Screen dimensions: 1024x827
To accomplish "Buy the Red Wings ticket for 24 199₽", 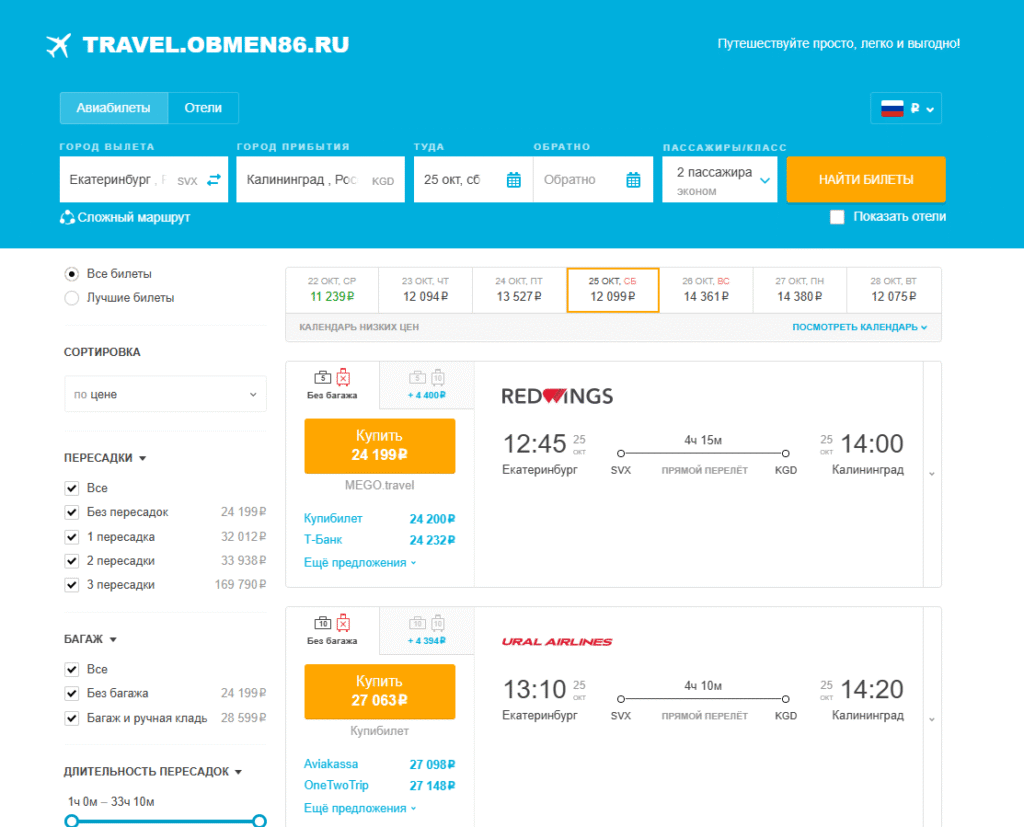I will click(x=379, y=446).
